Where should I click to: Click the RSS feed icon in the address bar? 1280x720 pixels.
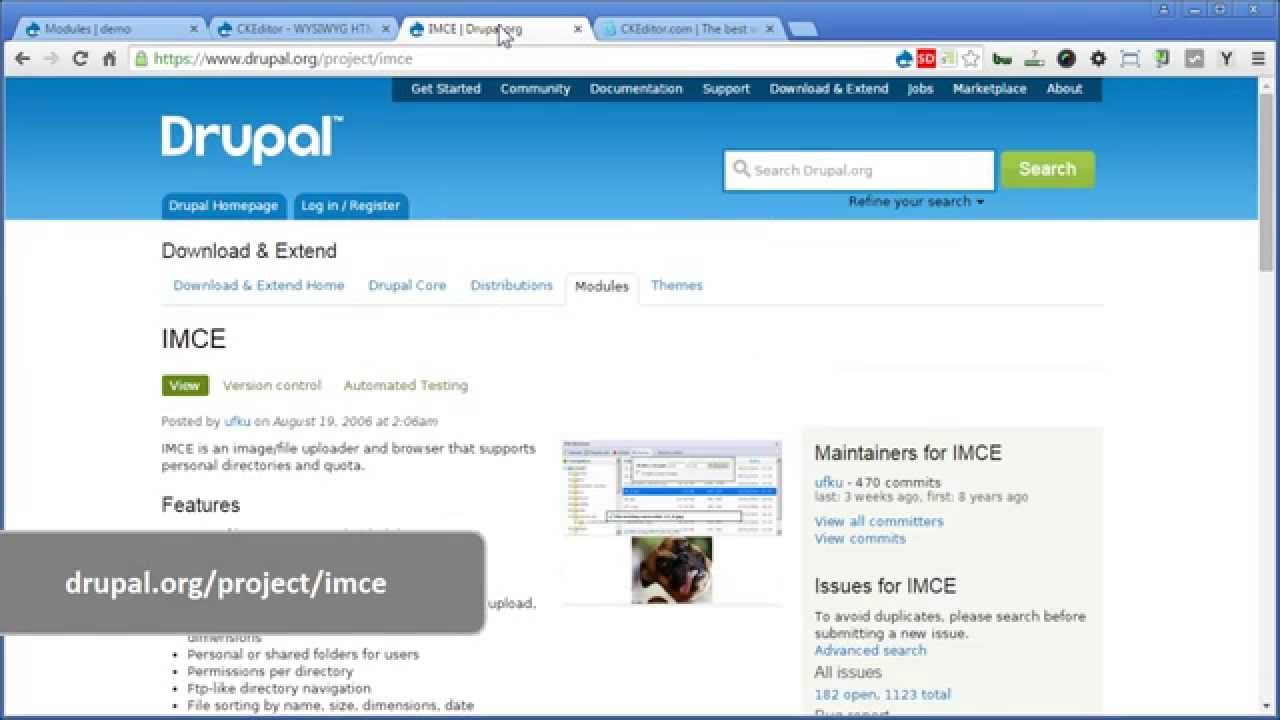pyautogui.click(x=948, y=59)
